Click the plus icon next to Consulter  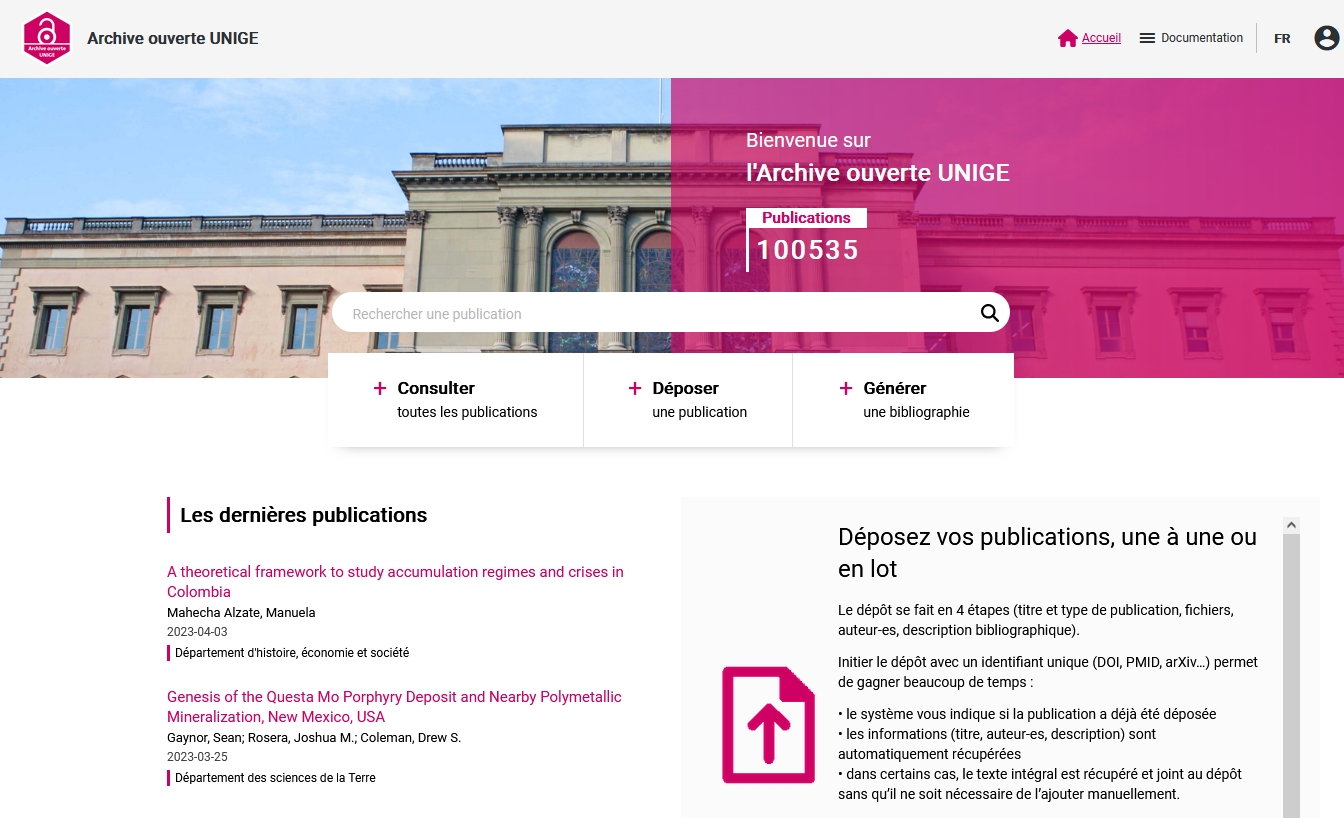(380, 388)
